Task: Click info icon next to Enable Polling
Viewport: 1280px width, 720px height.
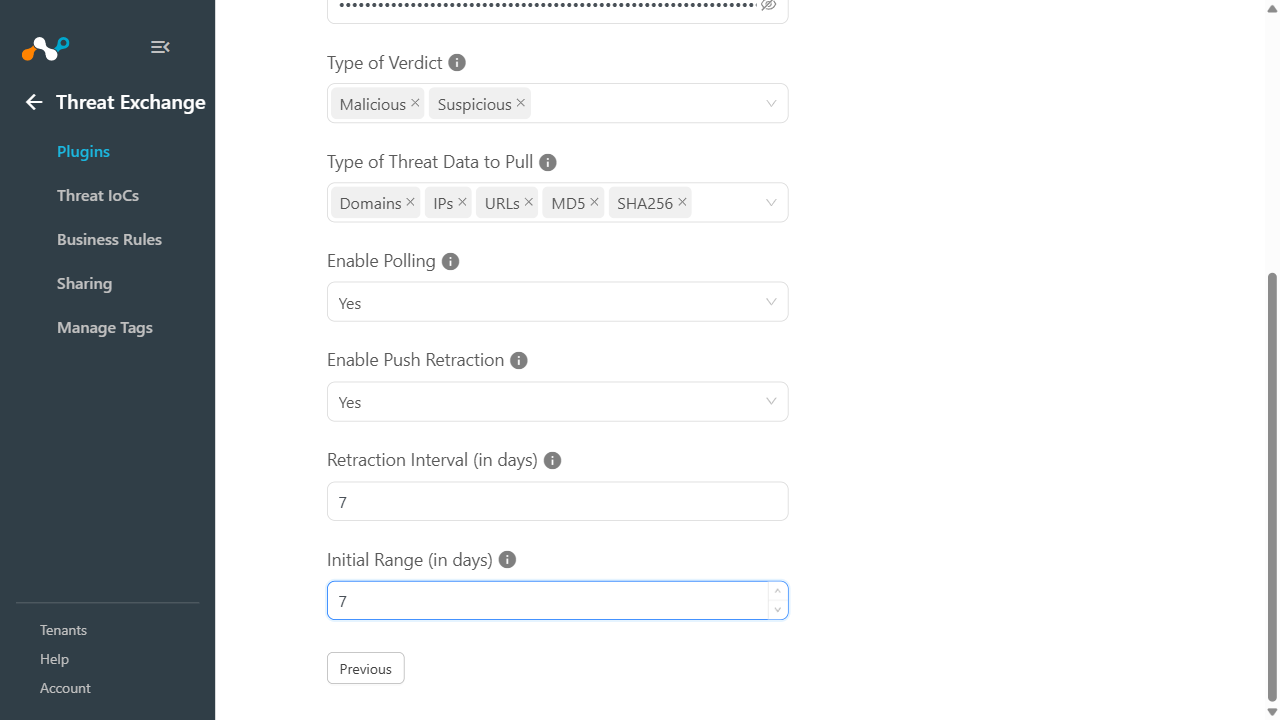Action: (450, 261)
